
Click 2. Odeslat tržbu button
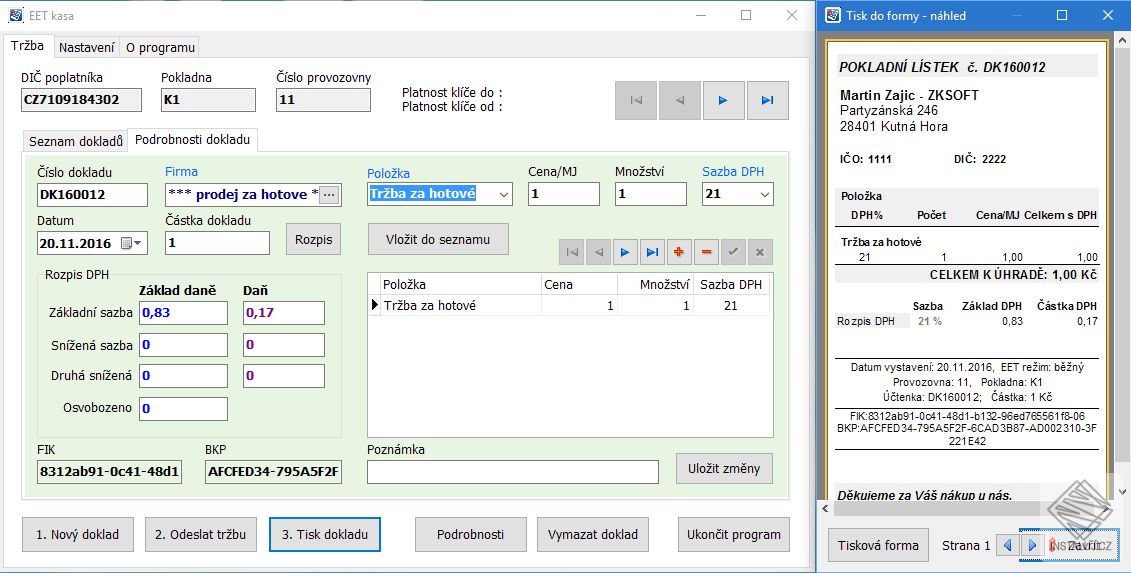(201, 535)
